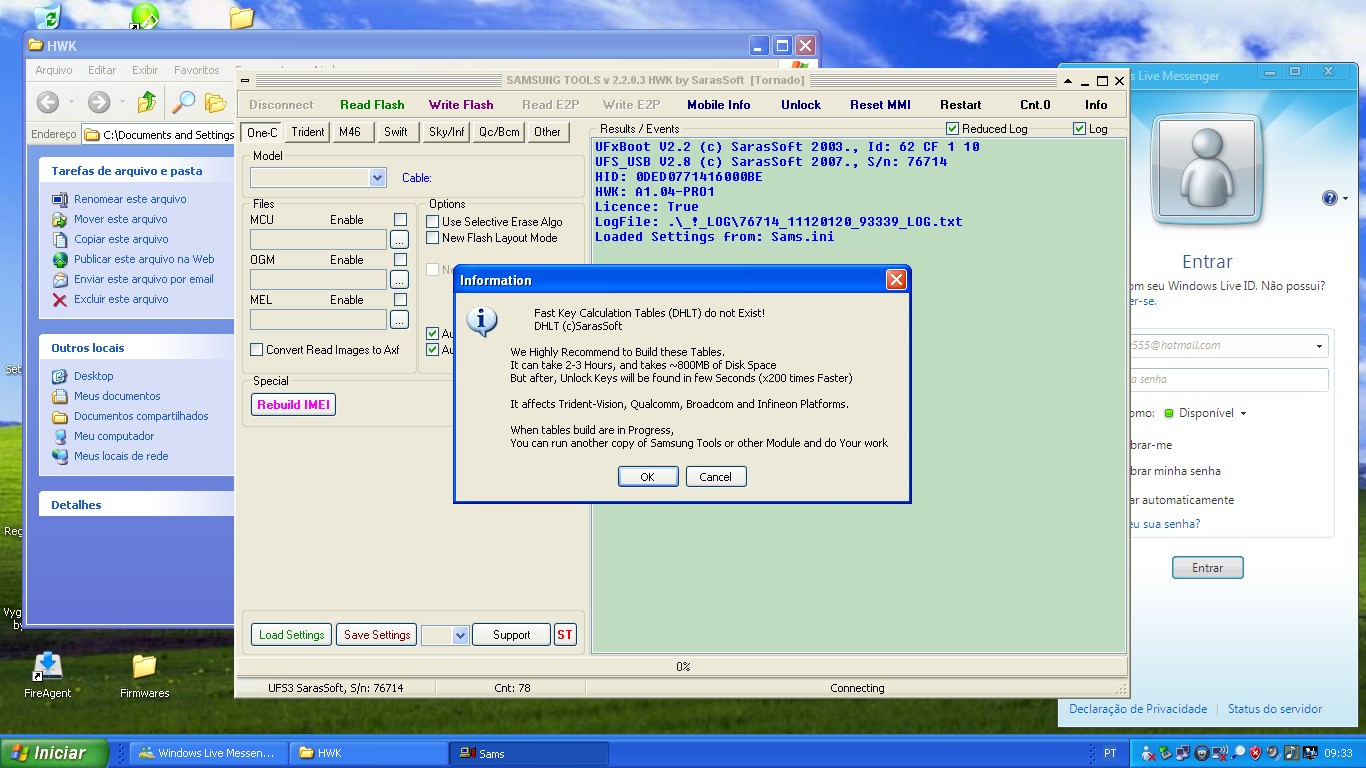Switch to the Qc/Bcm tab
The width and height of the screenshot is (1366, 768).
[x=499, y=132]
